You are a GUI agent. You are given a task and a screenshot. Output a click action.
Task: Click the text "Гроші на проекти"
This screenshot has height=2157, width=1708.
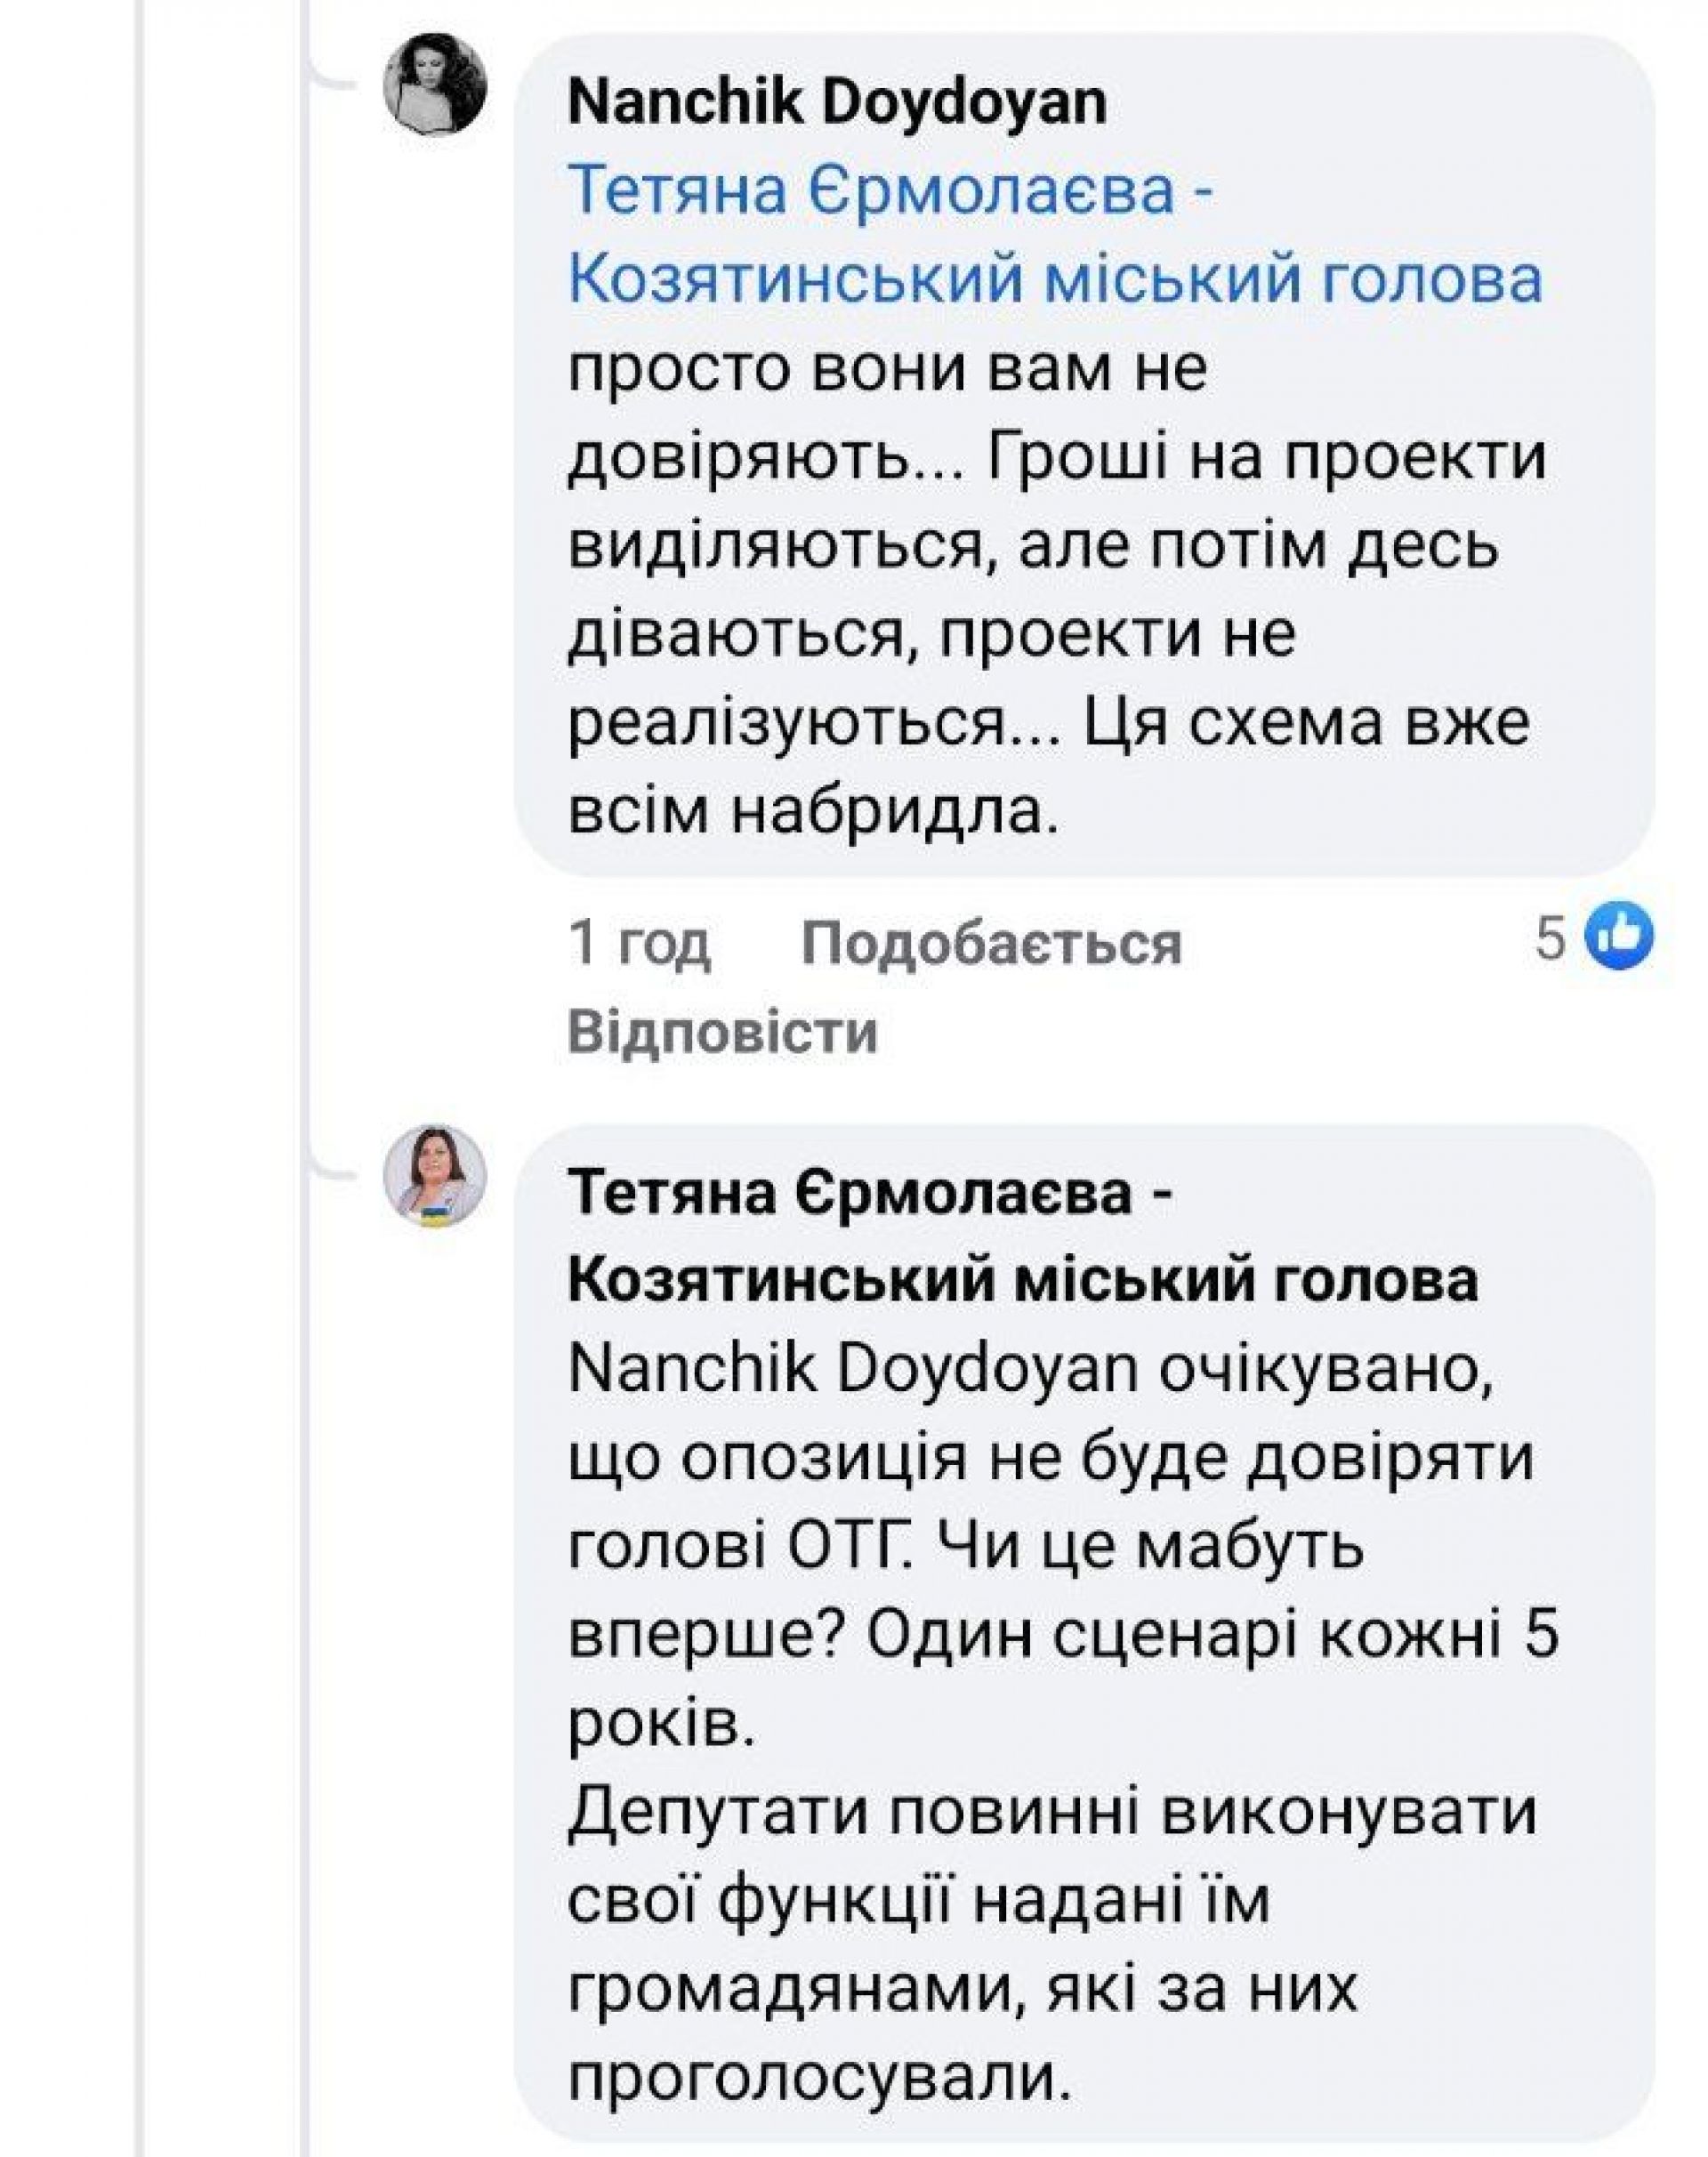click(1266, 458)
